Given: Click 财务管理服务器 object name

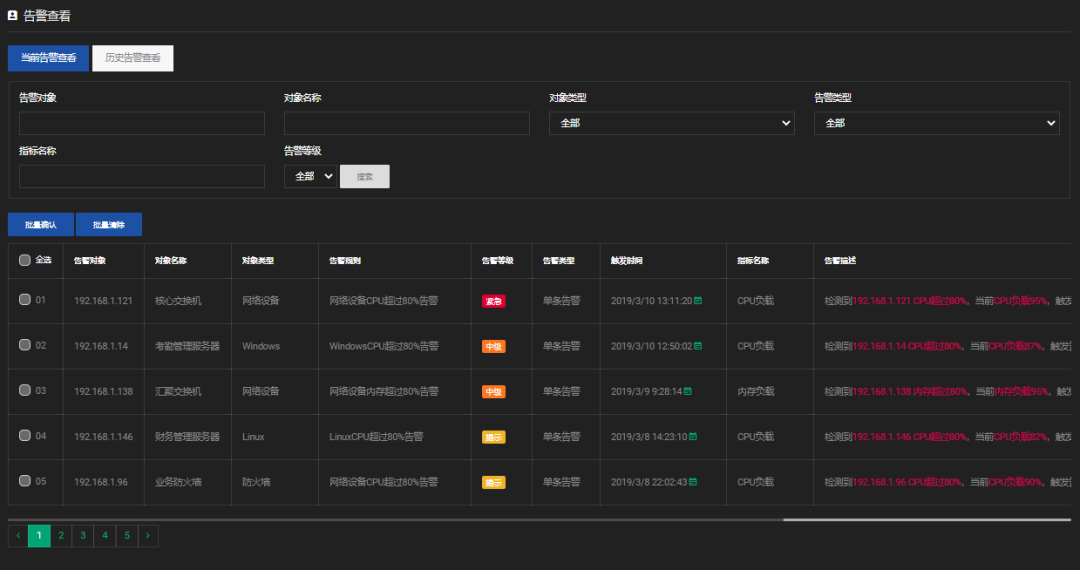Looking at the screenshot, I should click(x=187, y=437).
